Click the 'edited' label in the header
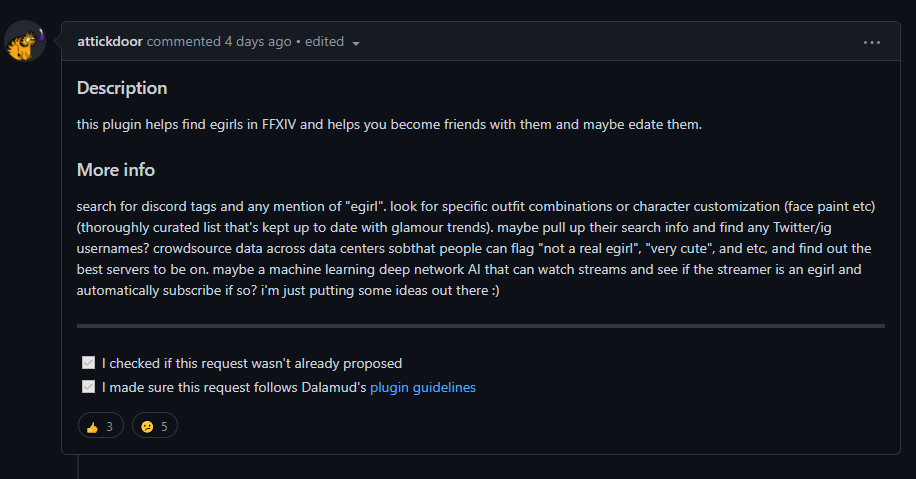The height and width of the screenshot is (479, 916). (324, 42)
